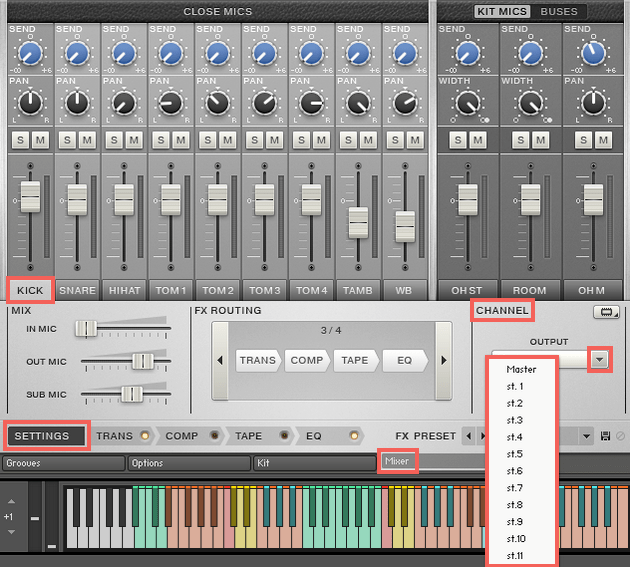Switch to the Mixer tab
Viewport: 630px width, 567px height.
click(x=397, y=461)
